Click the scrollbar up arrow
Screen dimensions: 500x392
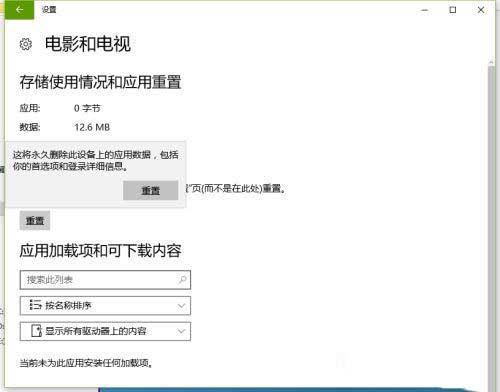[x=491, y=62]
